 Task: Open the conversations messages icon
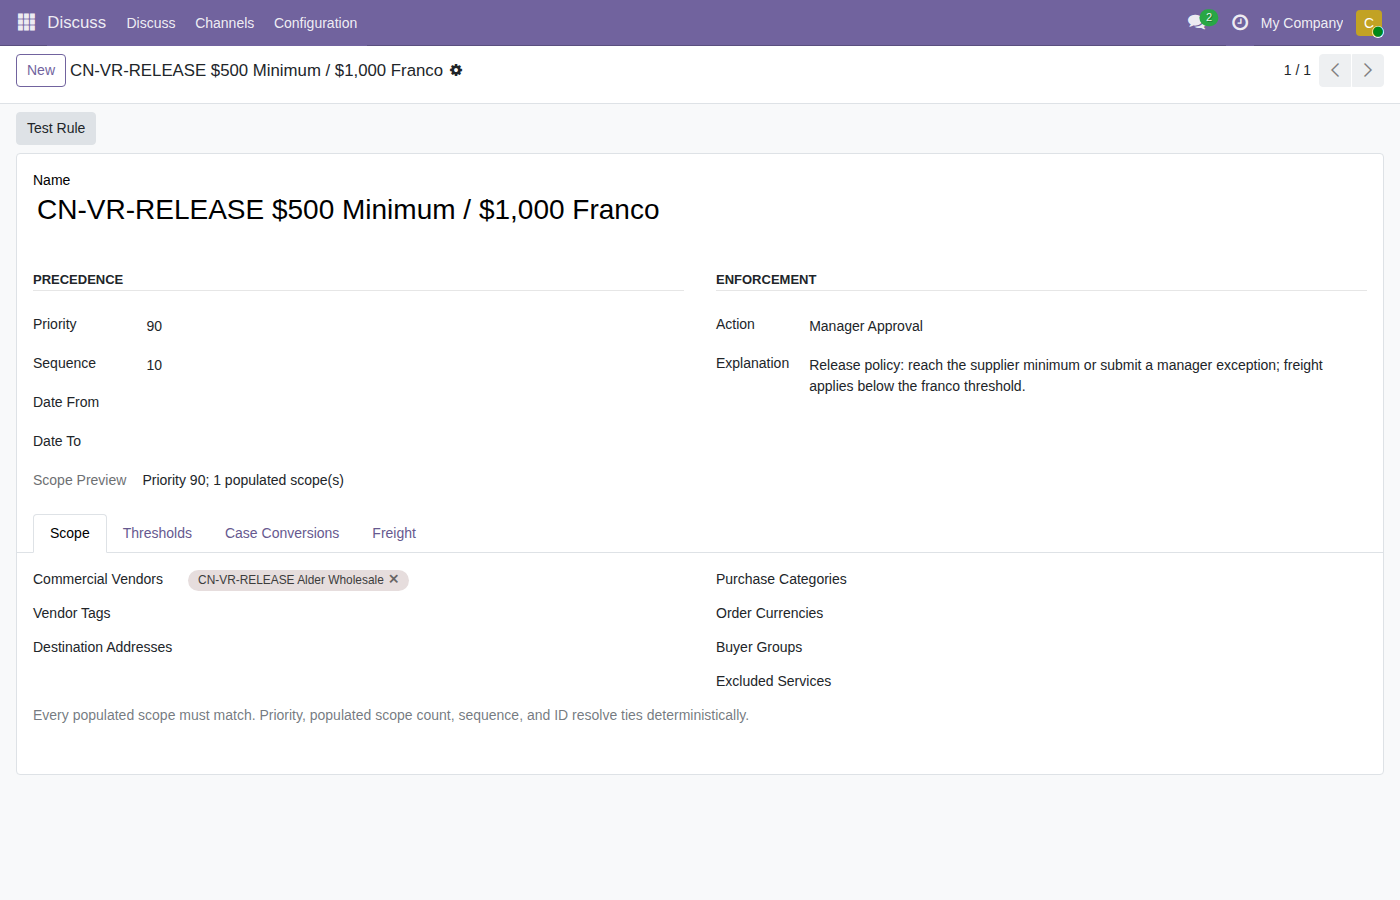tap(1196, 22)
